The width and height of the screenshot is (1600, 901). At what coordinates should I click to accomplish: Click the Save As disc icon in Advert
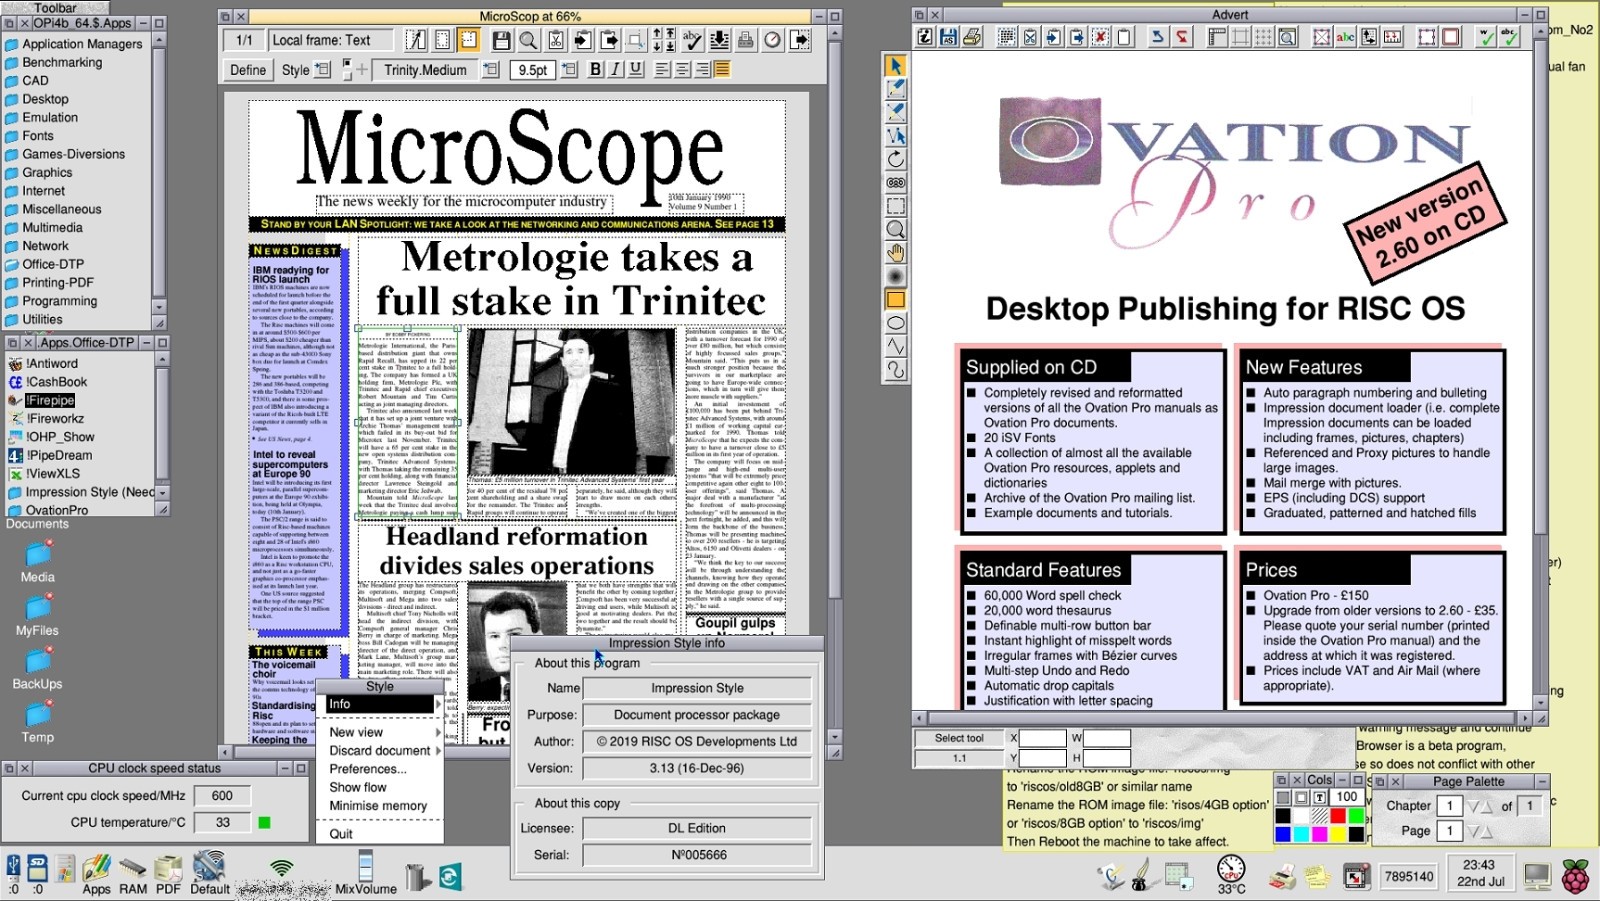coord(948,37)
